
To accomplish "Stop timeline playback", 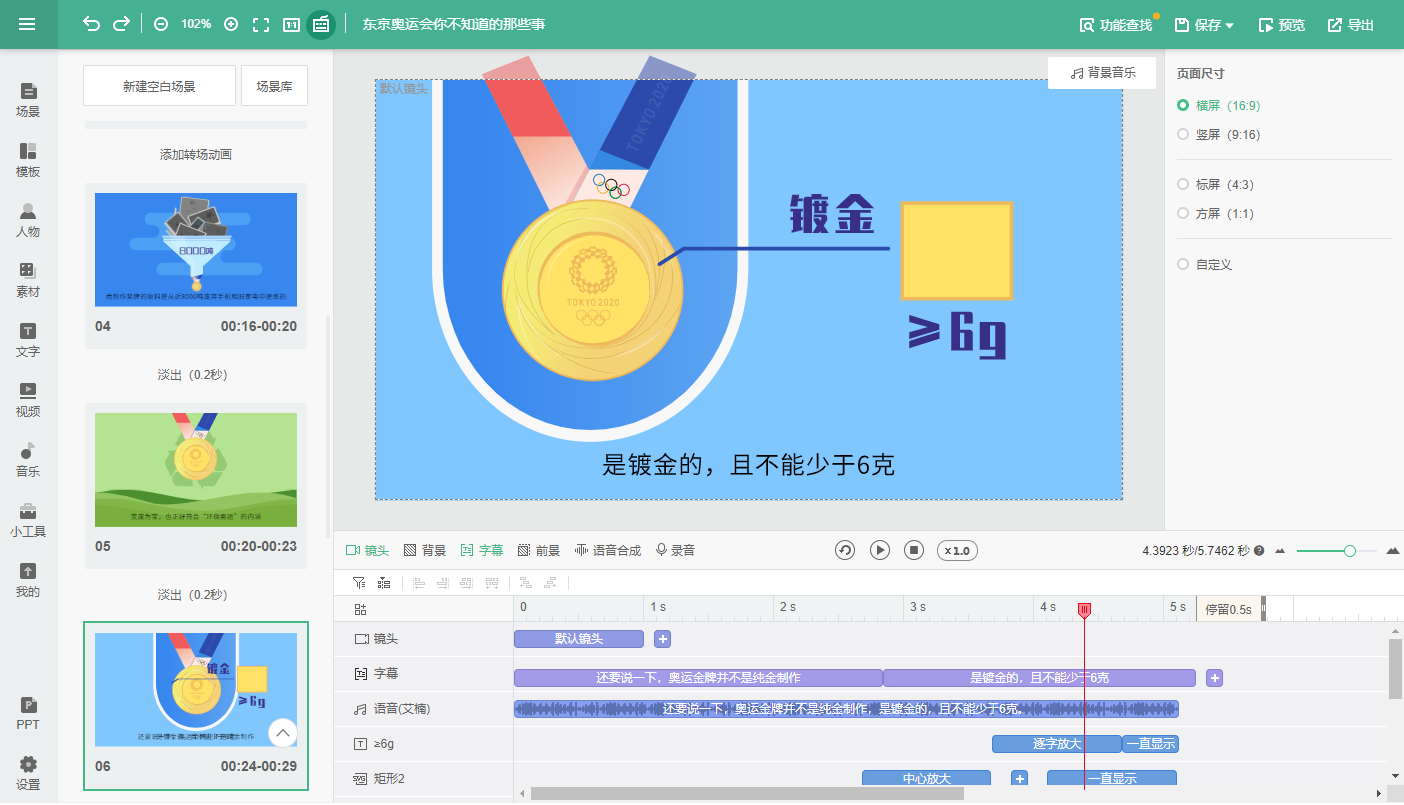I will pyautogui.click(x=913, y=550).
